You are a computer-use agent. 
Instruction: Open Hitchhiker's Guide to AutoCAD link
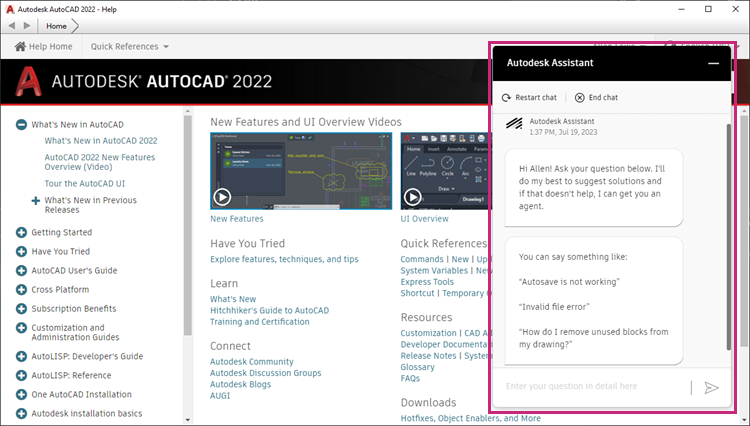270,311
